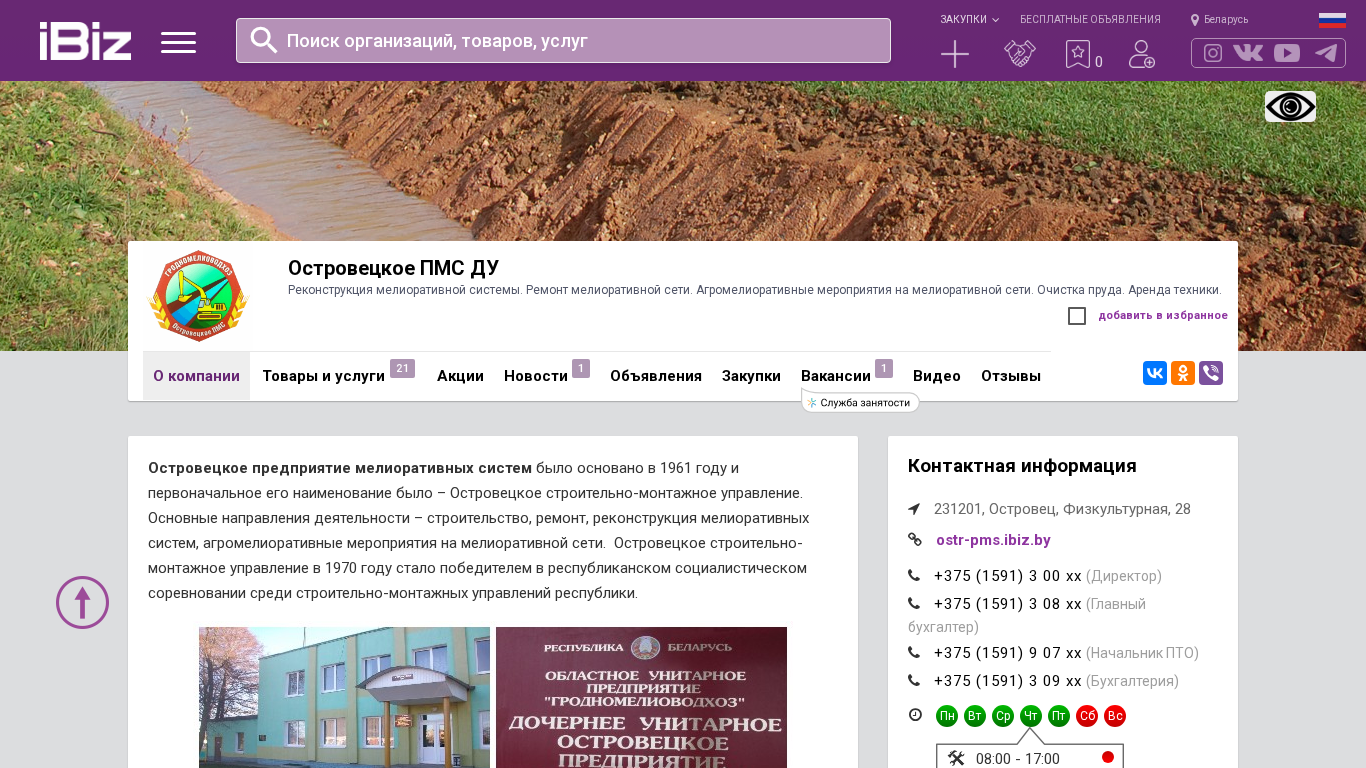Focus the organization search field

click(x=563, y=40)
